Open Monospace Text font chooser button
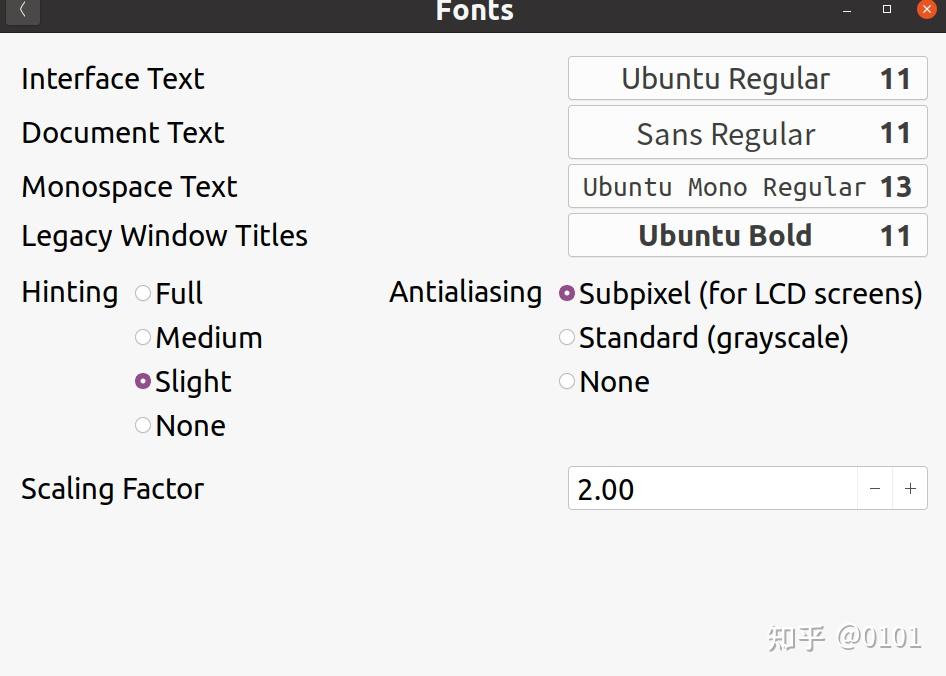Screen dimensions: 946x676 point(747,187)
